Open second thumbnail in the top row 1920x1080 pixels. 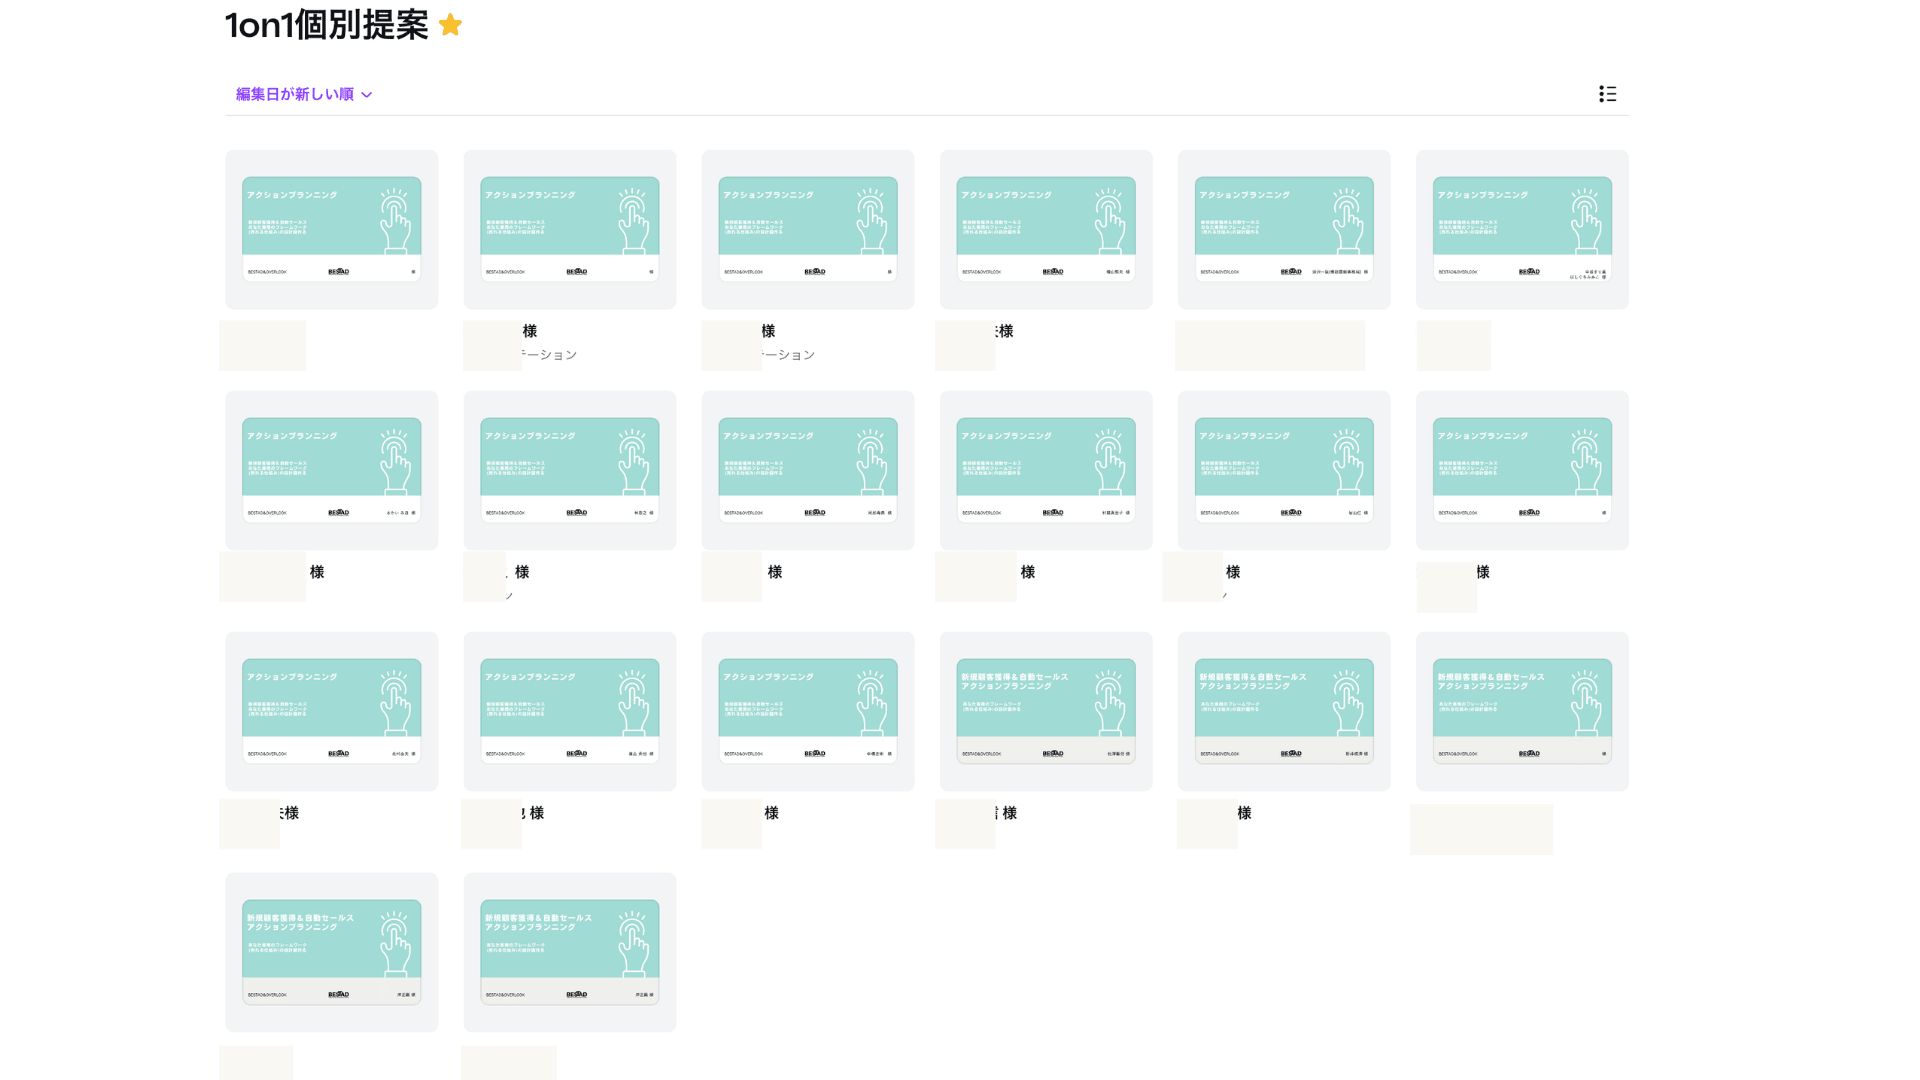tap(570, 229)
